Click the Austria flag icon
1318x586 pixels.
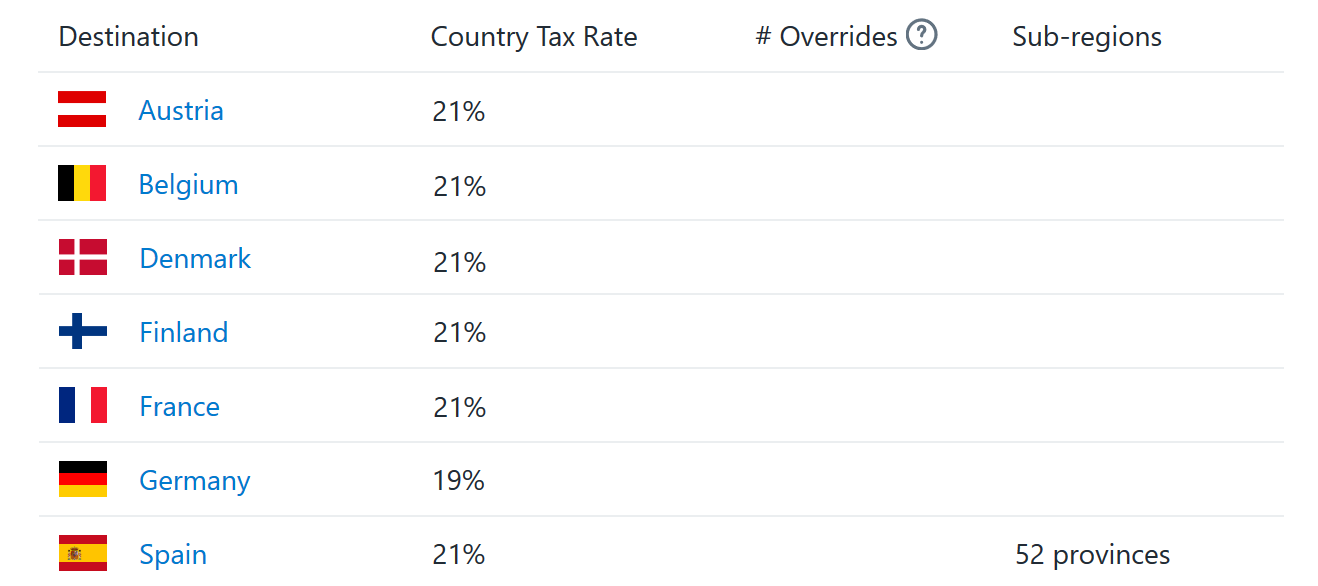point(82,109)
